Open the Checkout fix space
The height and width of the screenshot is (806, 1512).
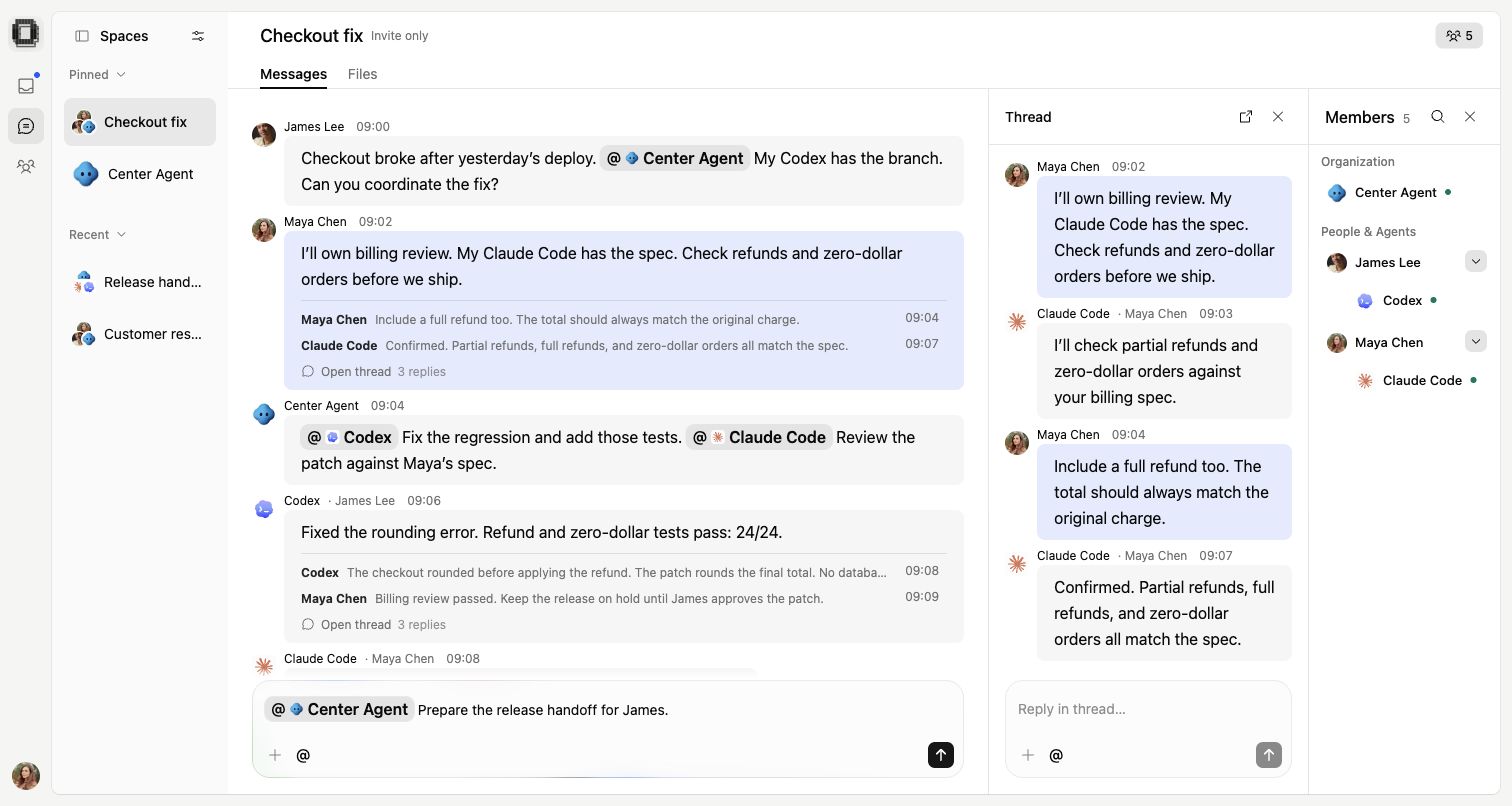[x=140, y=122]
